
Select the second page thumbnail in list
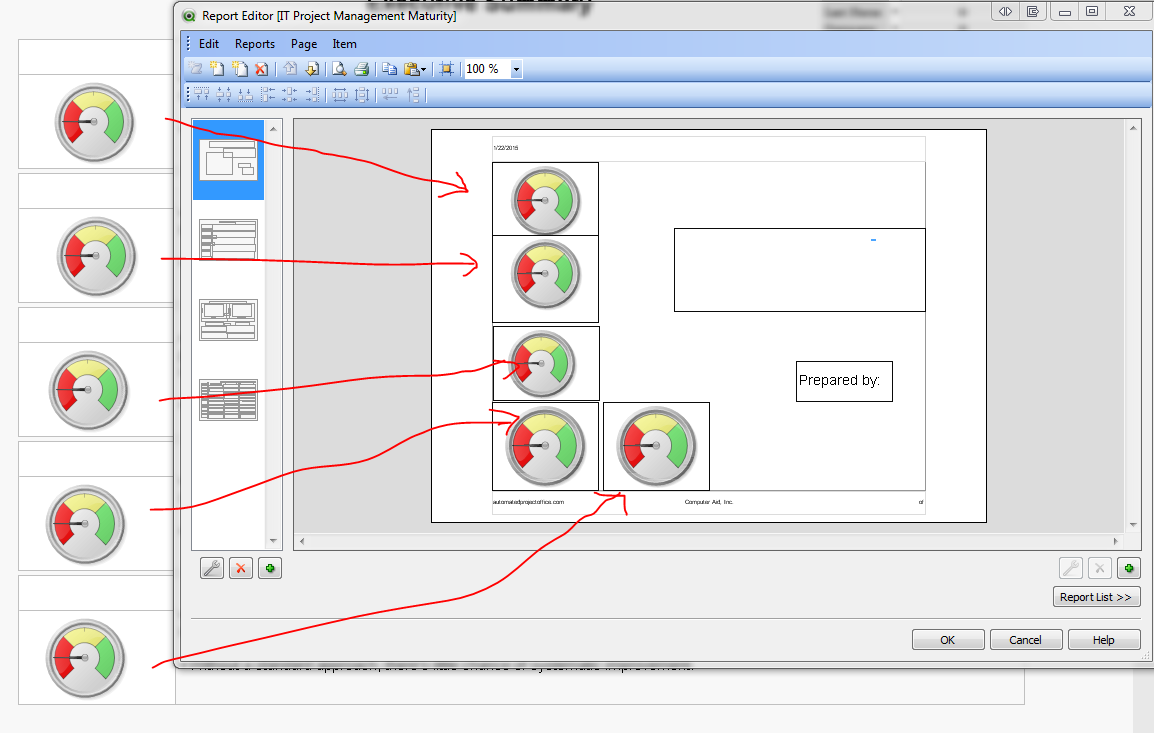click(228, 239)
